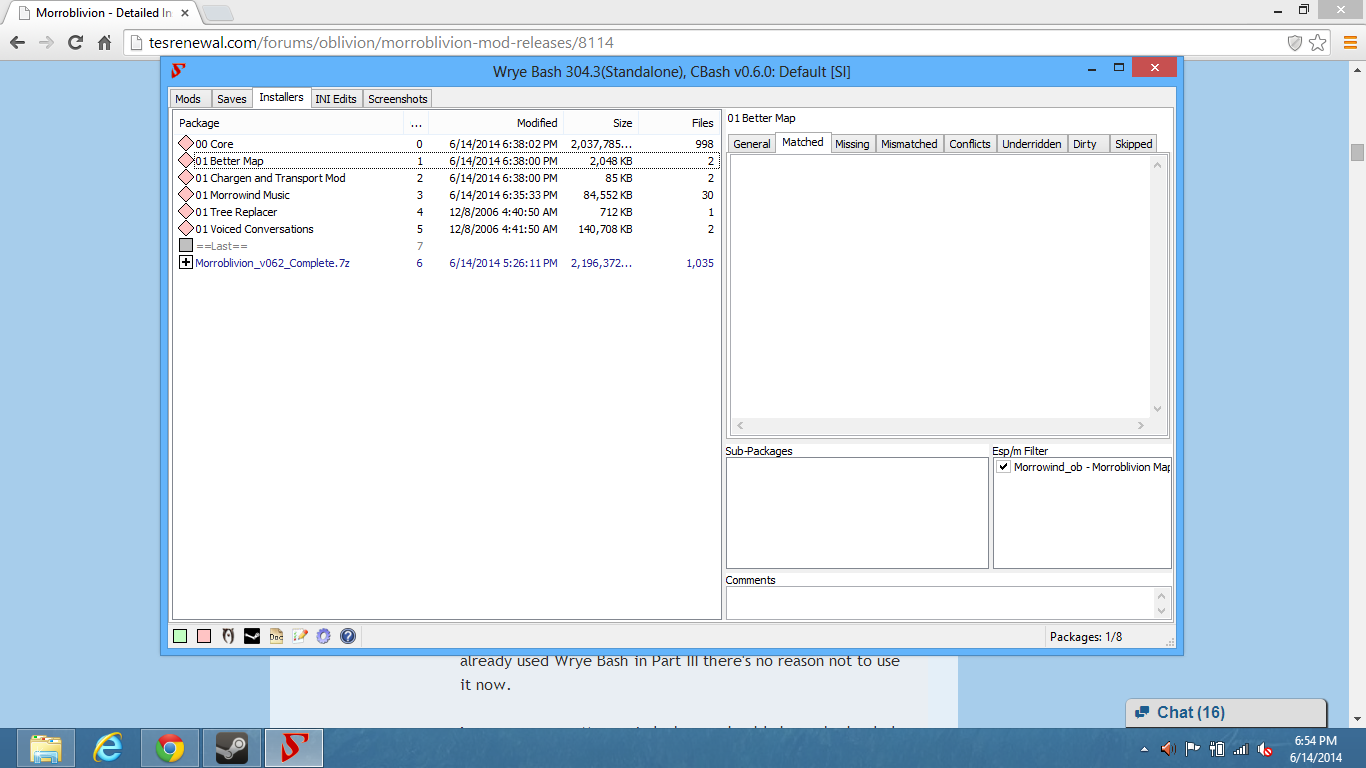
Task: Open the notepad checklist icon in status bar
Action: [300, 636]
